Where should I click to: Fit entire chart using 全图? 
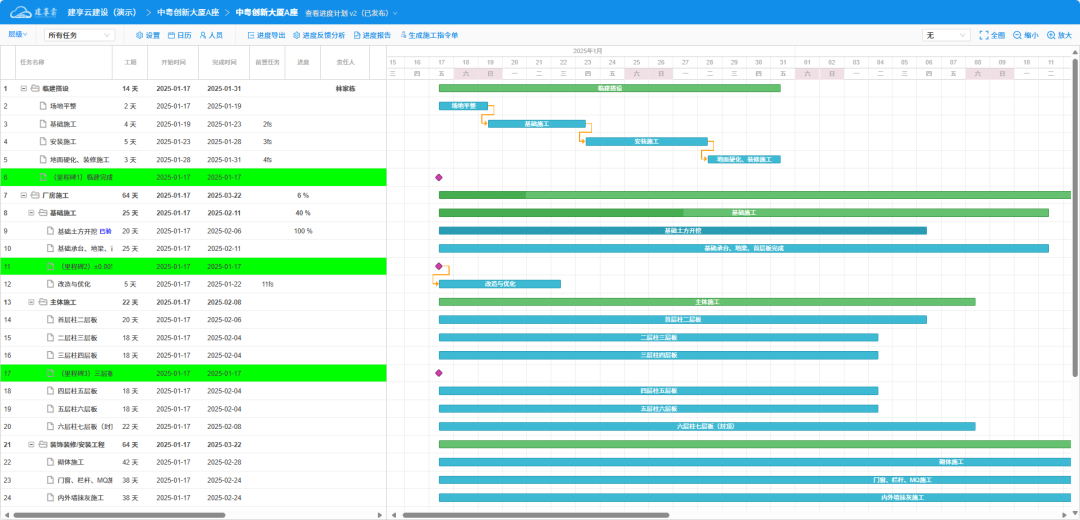click(992, 35)
